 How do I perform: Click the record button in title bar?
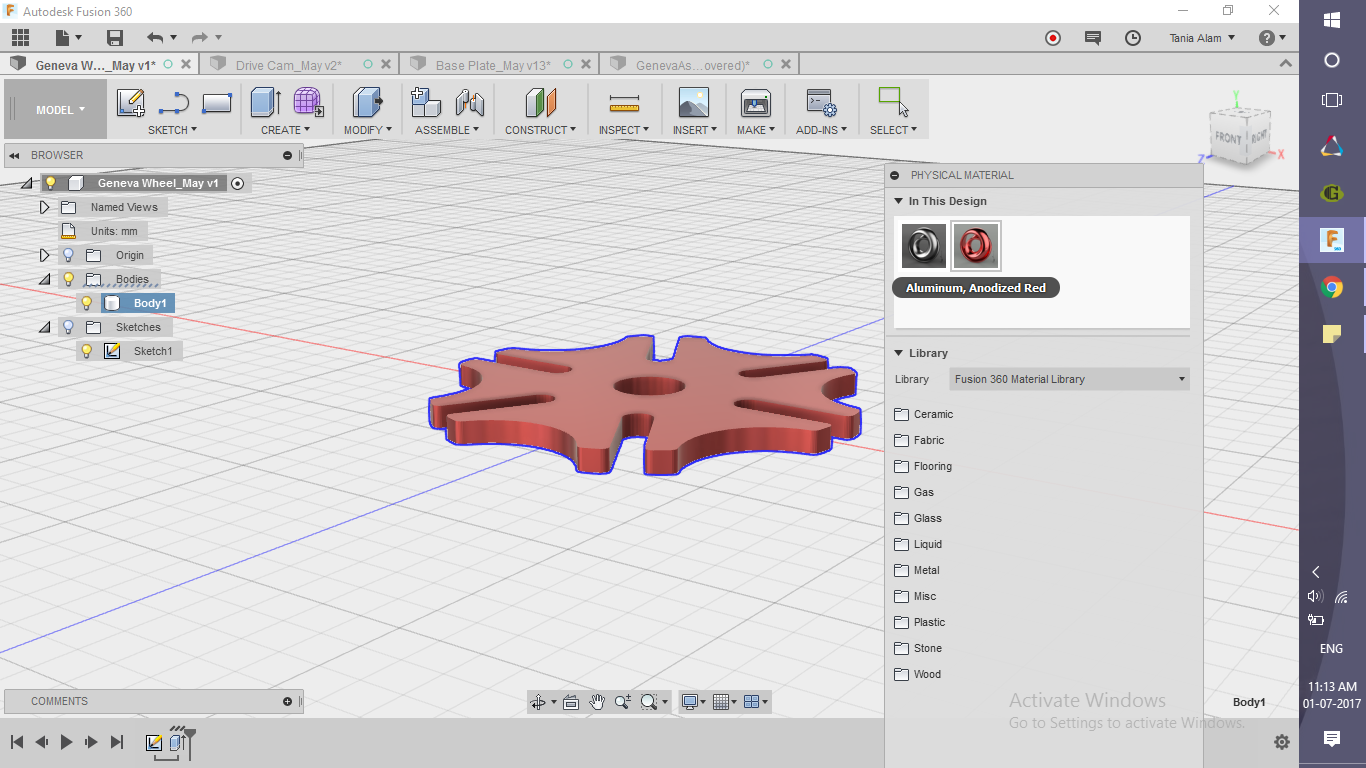[x=1053, y=38]
